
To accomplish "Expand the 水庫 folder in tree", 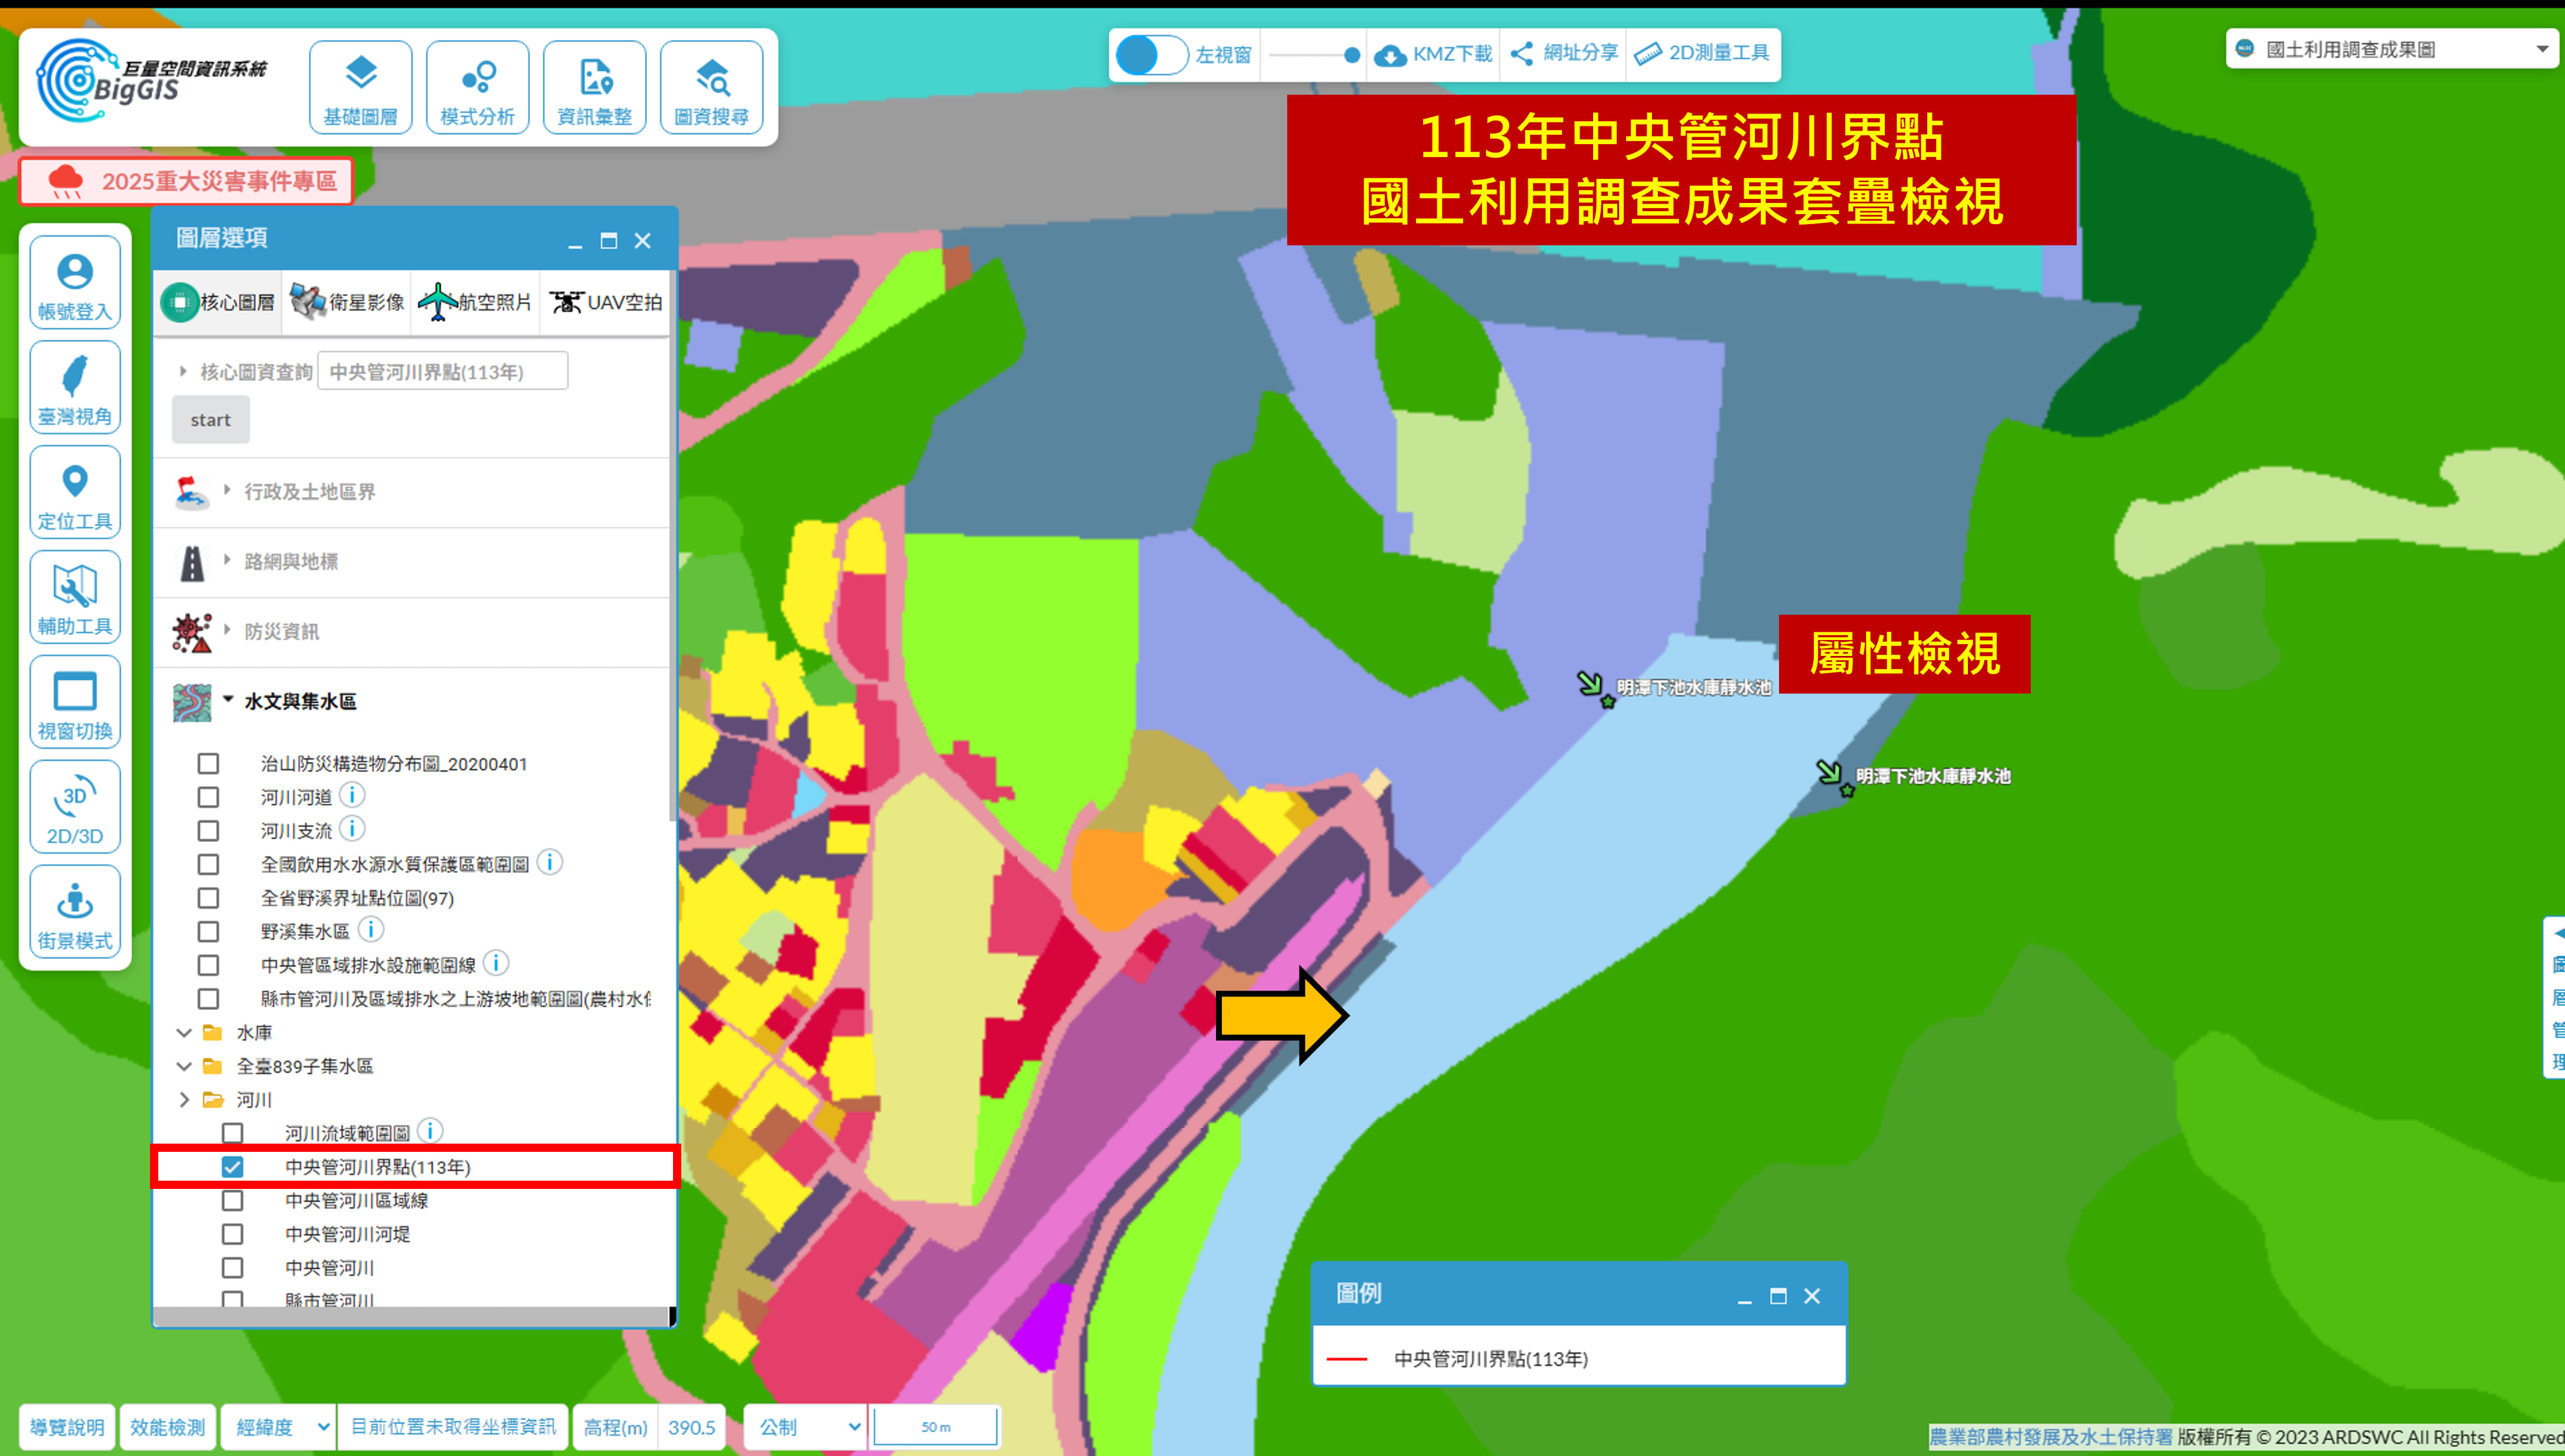I will pos(184,1032).
